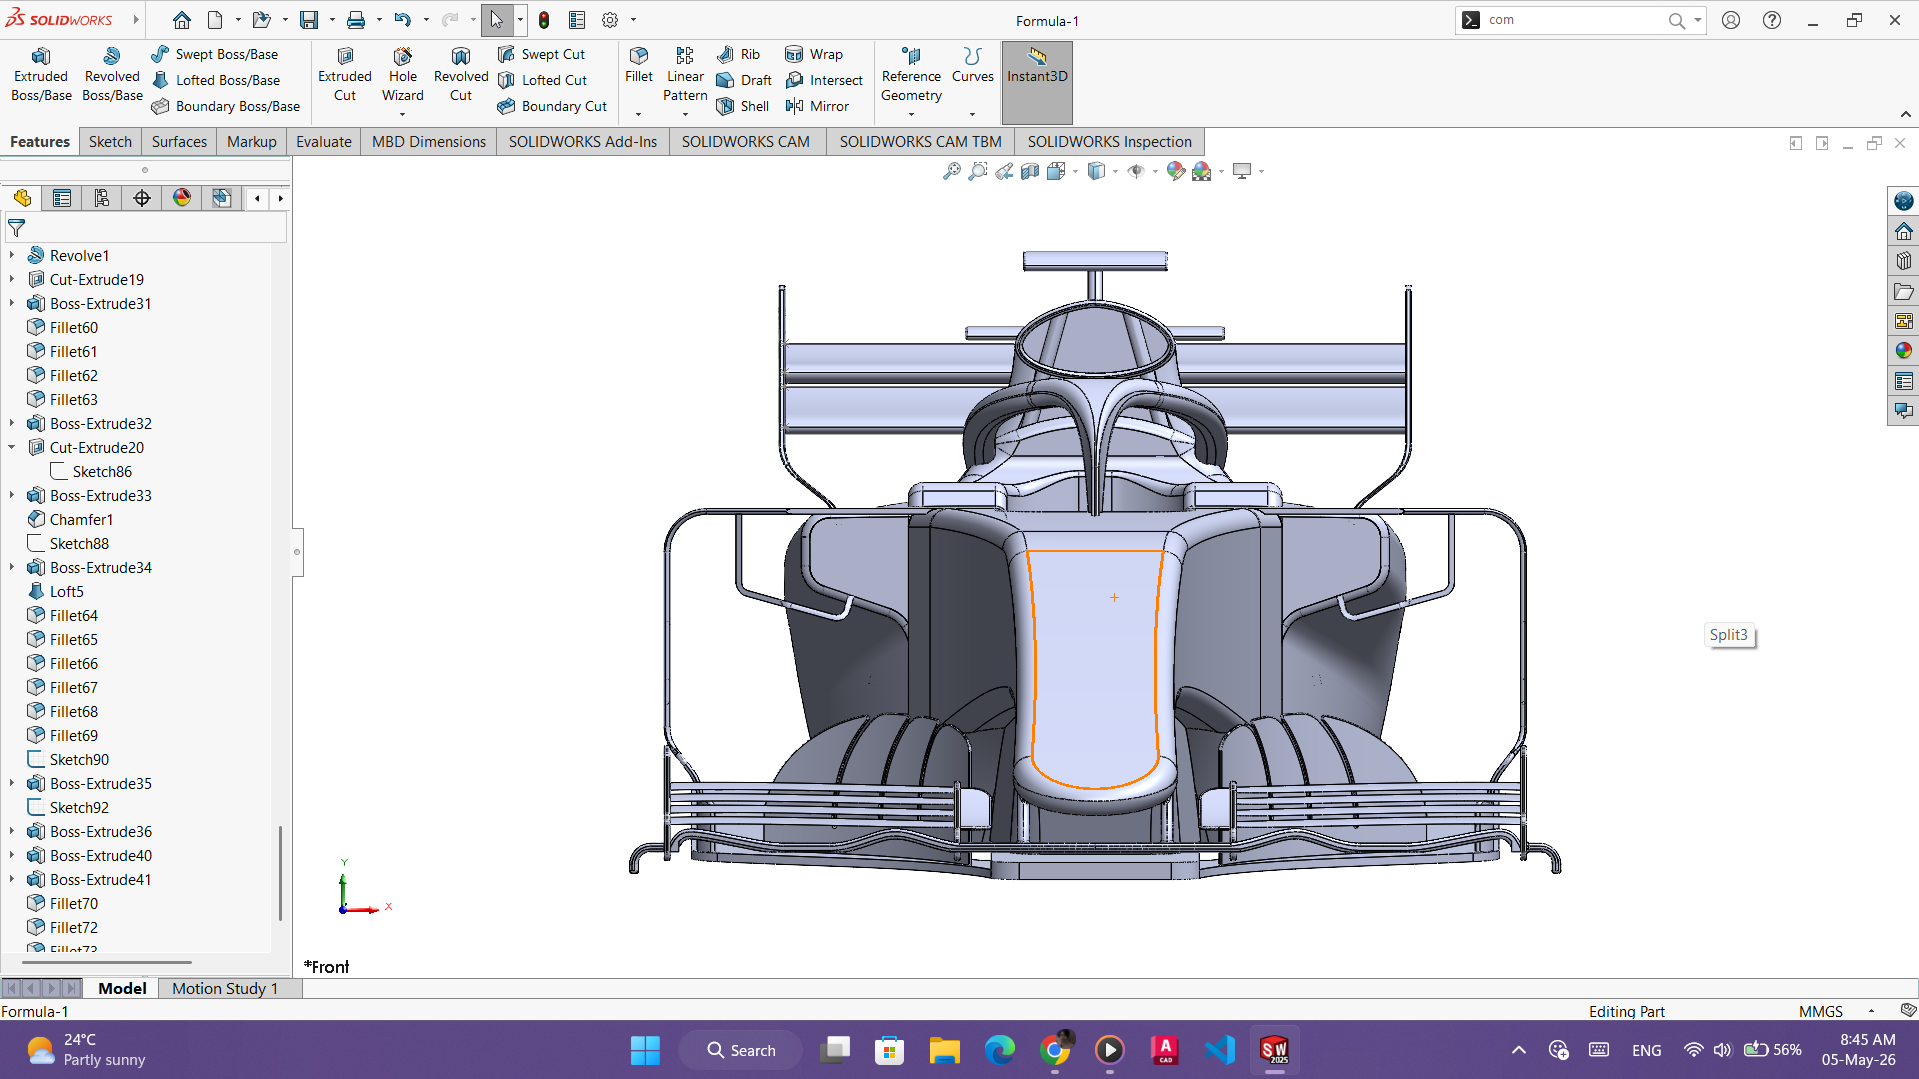
Task: Select Loft5 in feature tree
Action: pyautogui.click(x=67, y=592)
